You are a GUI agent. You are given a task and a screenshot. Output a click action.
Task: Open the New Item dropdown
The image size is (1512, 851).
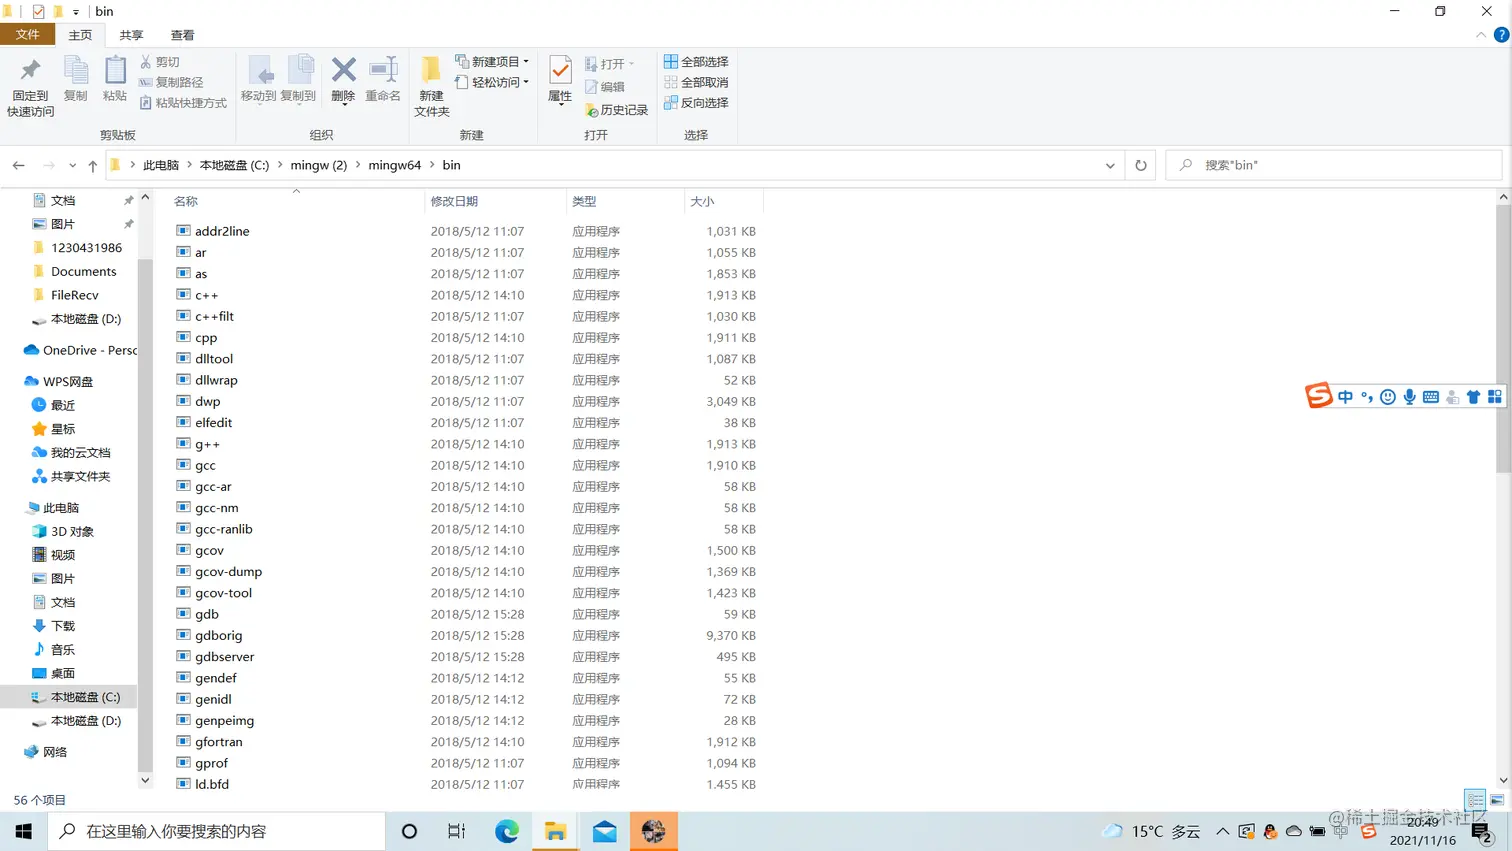coord(492,62)
